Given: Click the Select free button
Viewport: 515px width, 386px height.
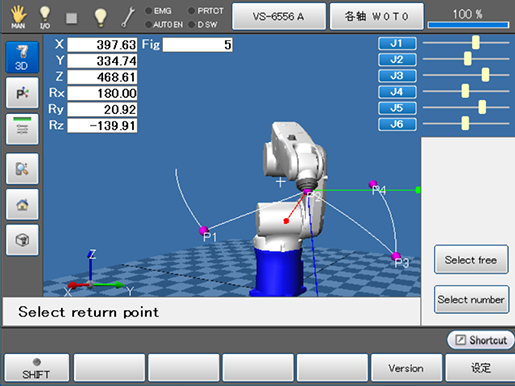Looking at the screenshot, I should coord(471,259).
